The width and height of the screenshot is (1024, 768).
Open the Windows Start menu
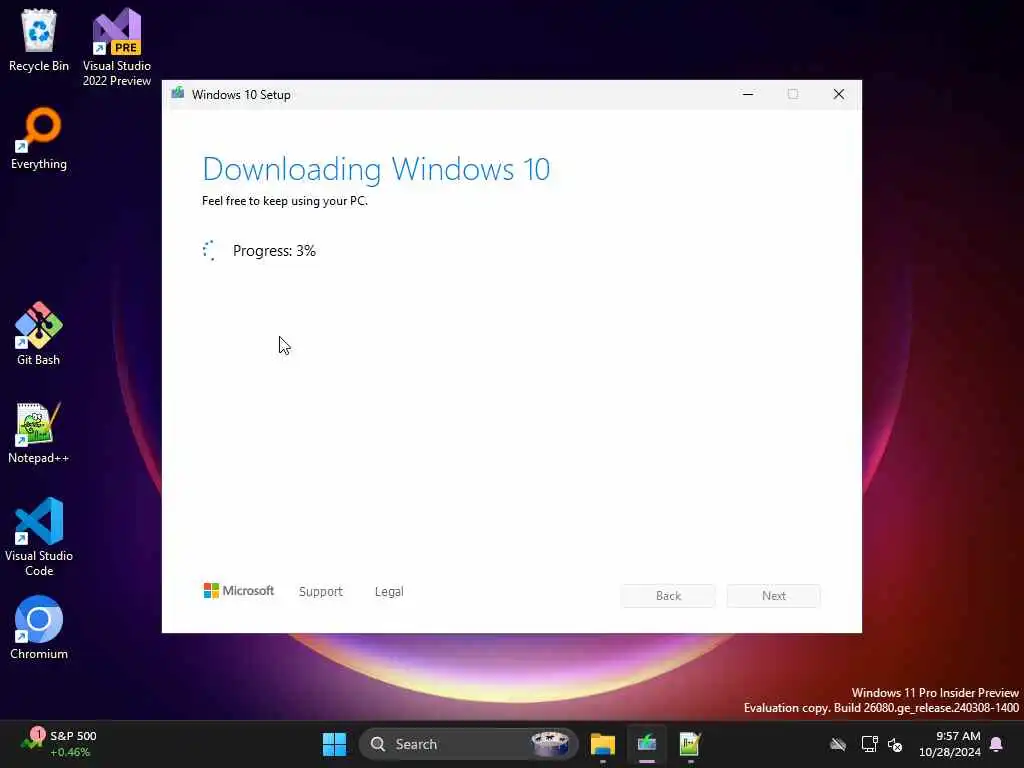point(334,744)
